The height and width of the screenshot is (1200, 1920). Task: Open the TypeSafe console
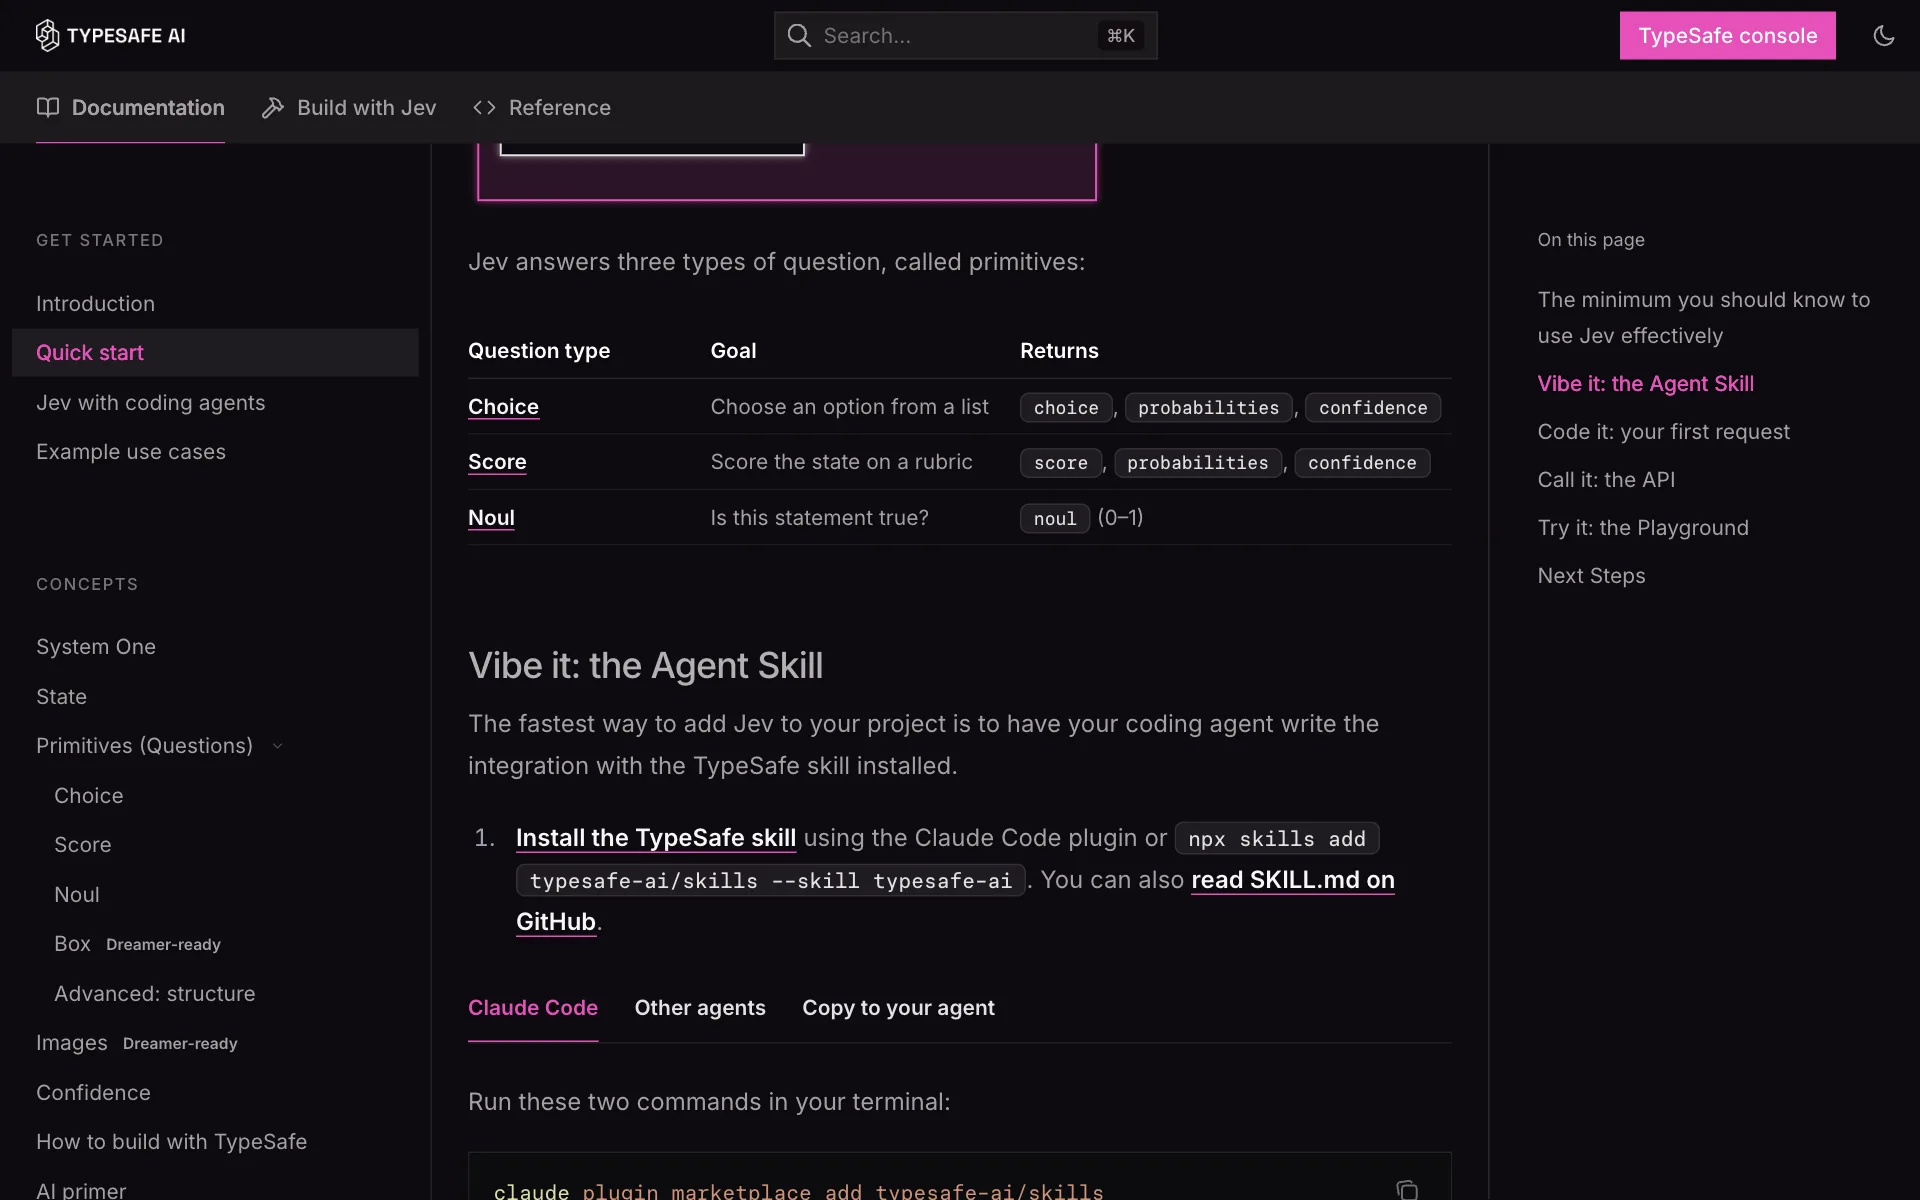[x=1727, y=36]
